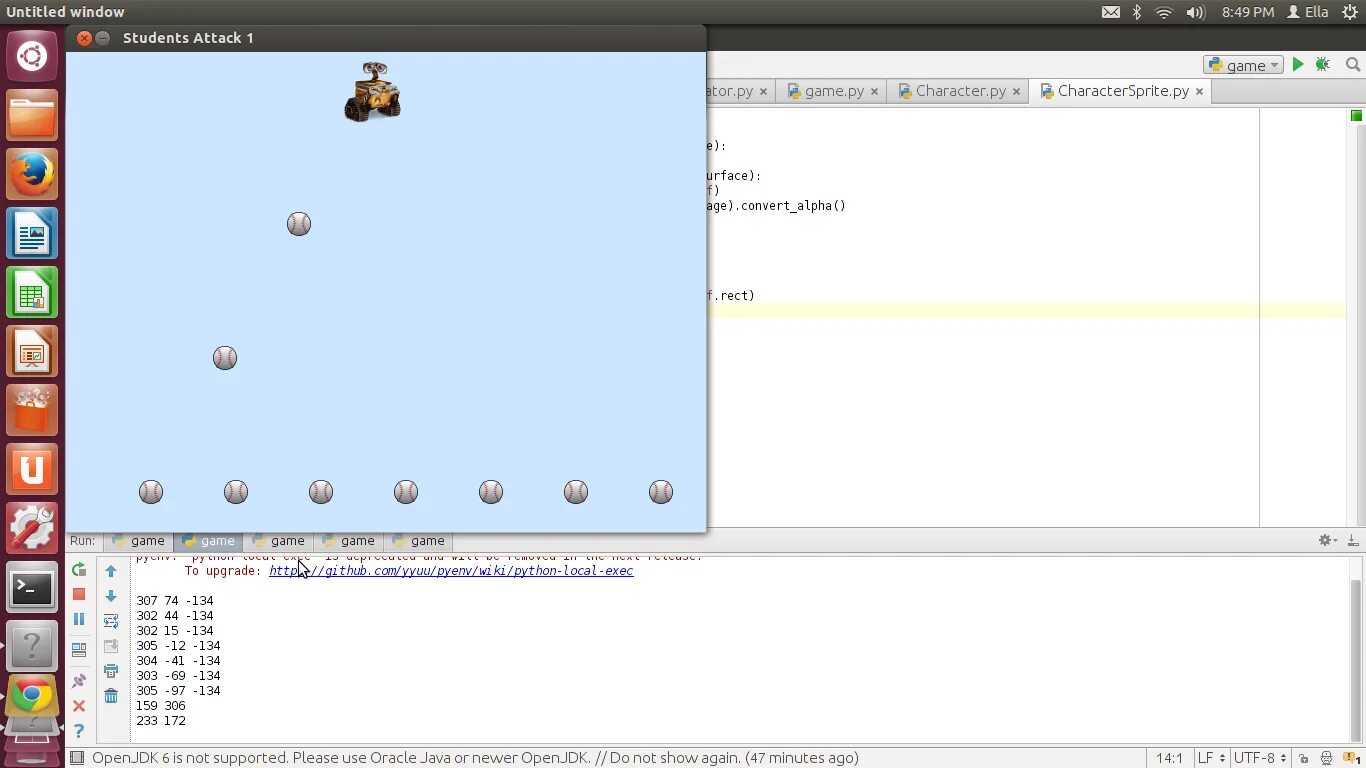Image resolution: width=1366 pixels, height=768 pixels.
Task: Open LibreOffice Impress from launcher
Action: coord(32,352)
